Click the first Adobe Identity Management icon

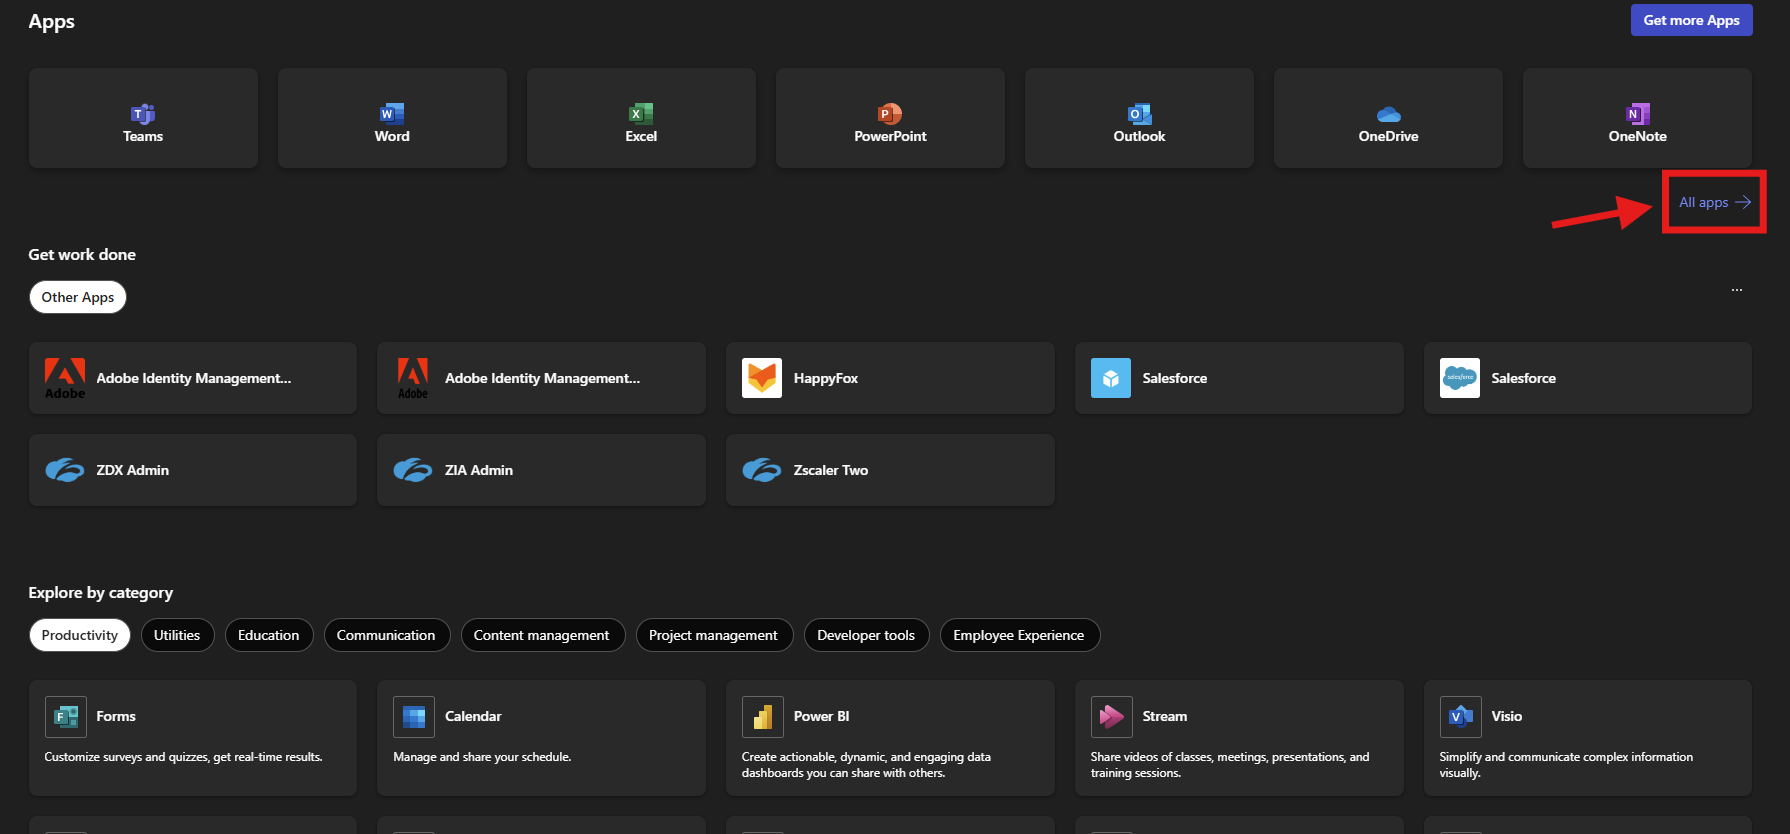(65, 378)
